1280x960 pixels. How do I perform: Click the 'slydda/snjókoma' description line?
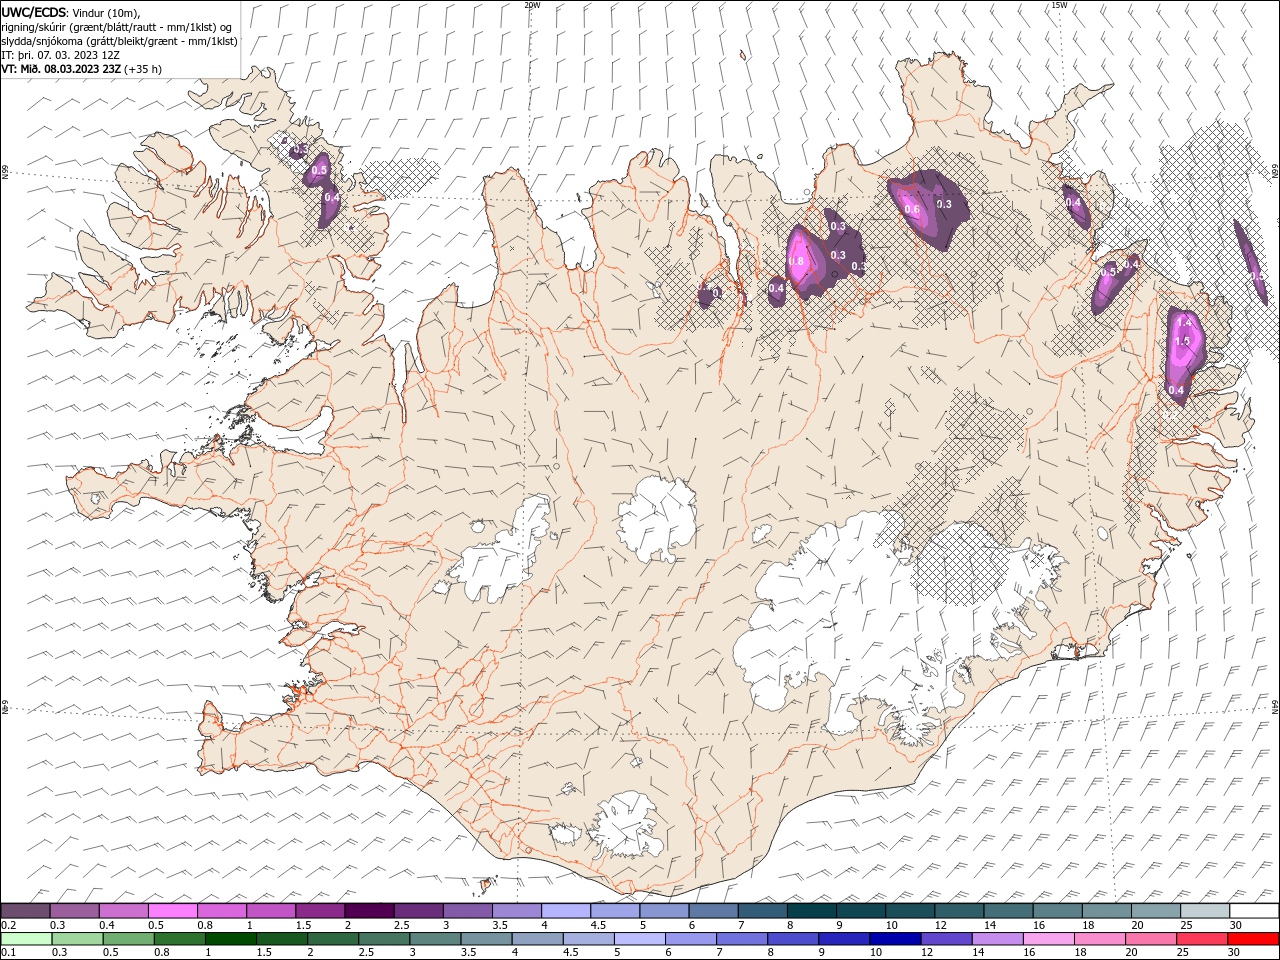119,41
